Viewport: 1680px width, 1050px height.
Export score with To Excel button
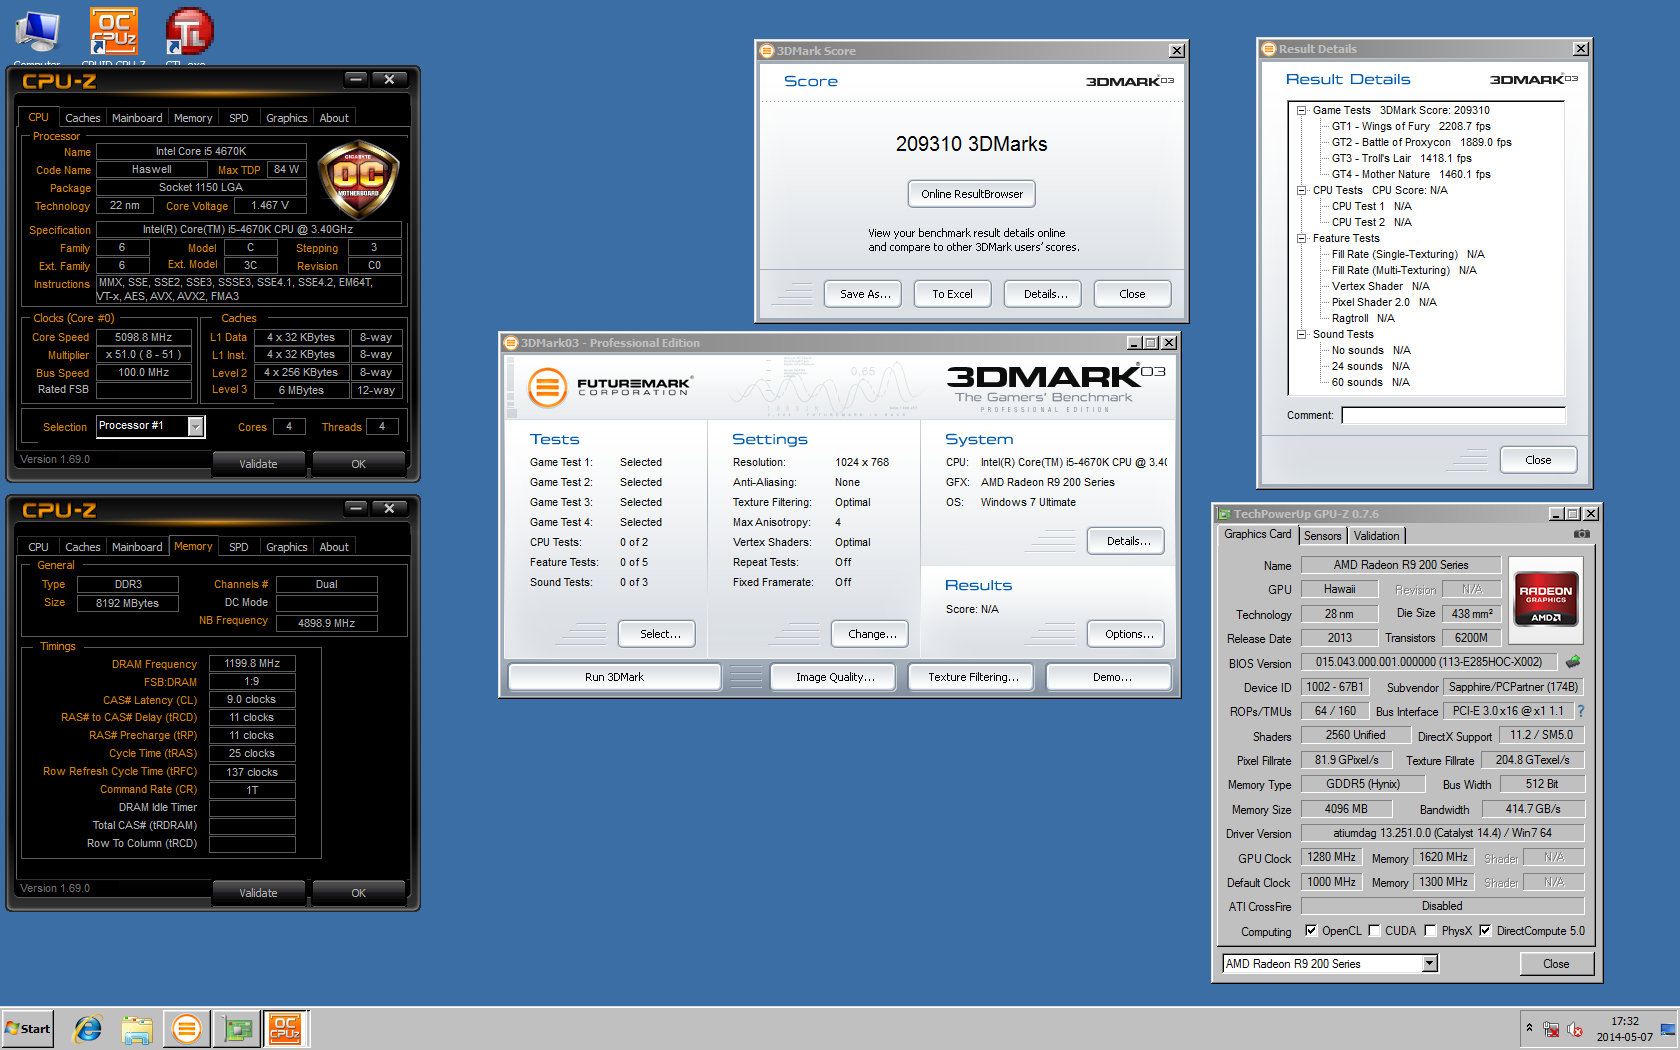[x=952, y=294]
